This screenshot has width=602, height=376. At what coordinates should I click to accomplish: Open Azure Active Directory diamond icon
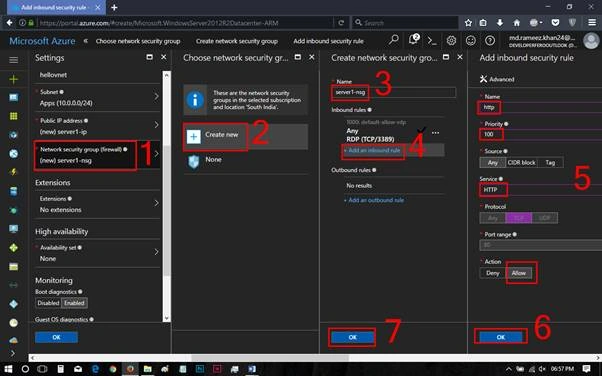[x=13, y=304]
